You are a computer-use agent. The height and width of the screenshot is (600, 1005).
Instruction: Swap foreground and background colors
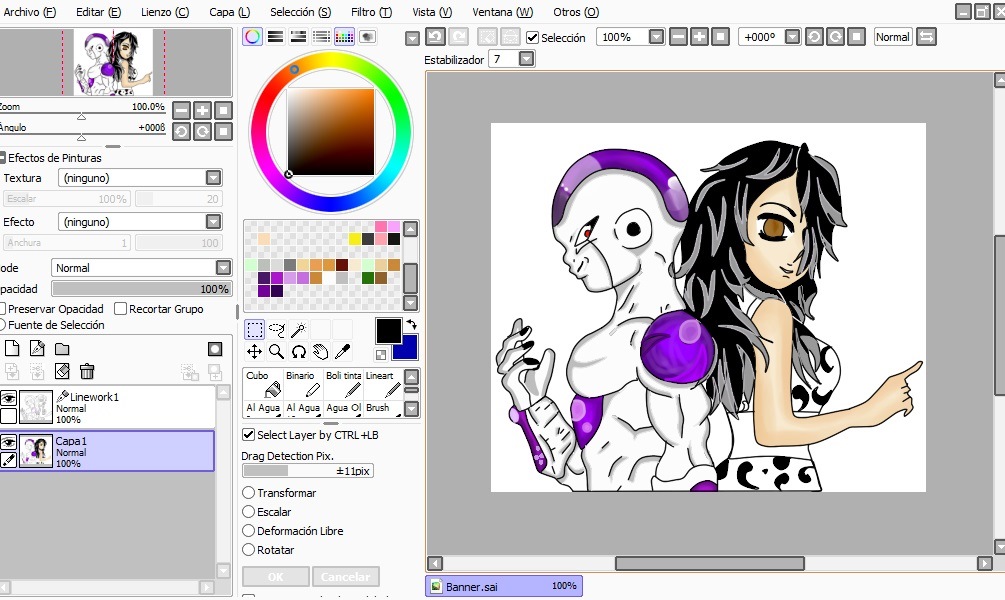[x=412, y=325]
